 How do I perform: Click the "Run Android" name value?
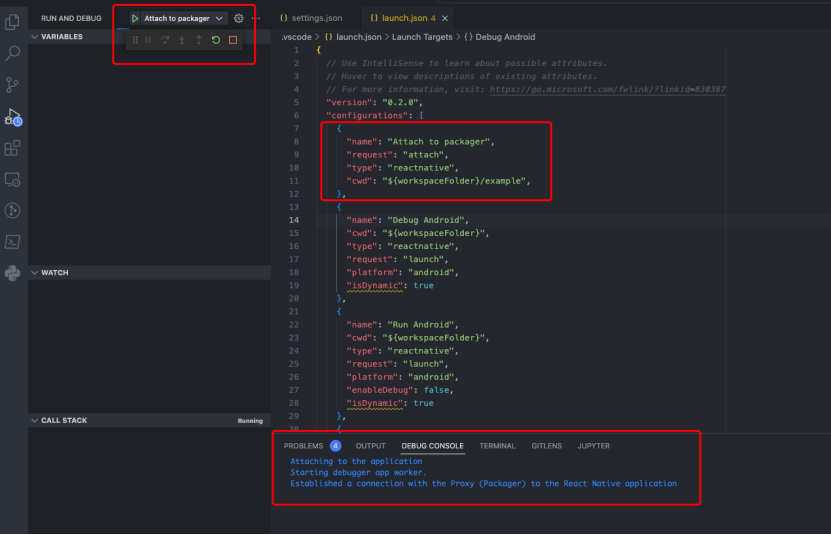(x=420, y=324)
